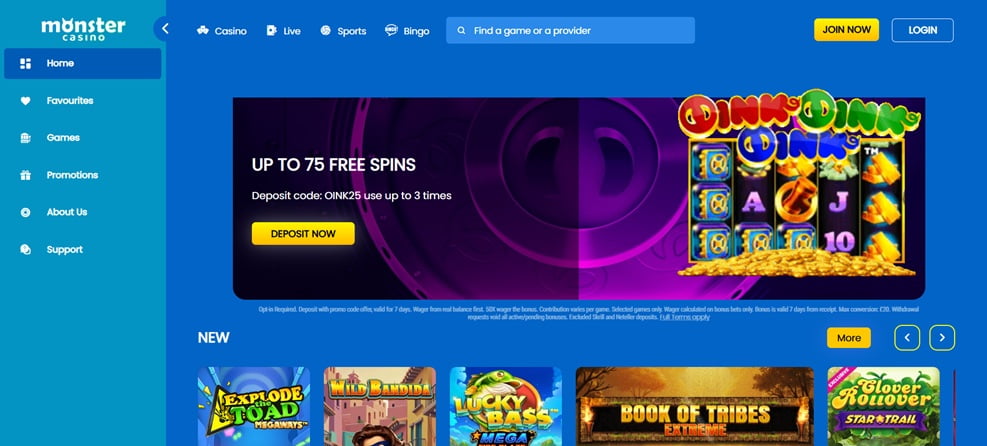The height and width of the screenshot is (446, 987).
Task: Open the Full Terms apply link
Action: (x=684, y=317)
